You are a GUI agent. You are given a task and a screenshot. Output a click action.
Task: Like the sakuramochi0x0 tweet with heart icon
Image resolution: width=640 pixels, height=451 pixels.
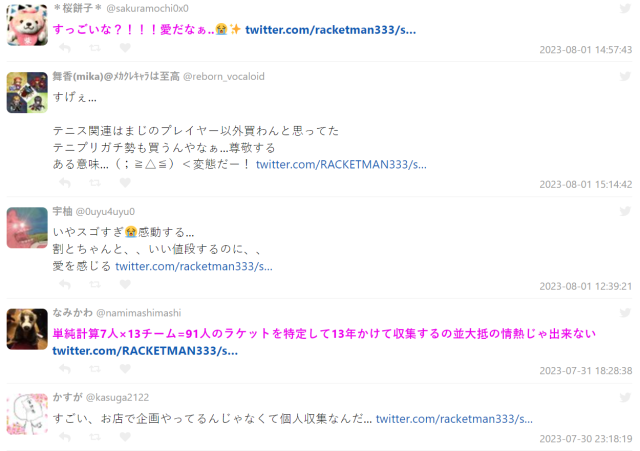pos(125,48)
